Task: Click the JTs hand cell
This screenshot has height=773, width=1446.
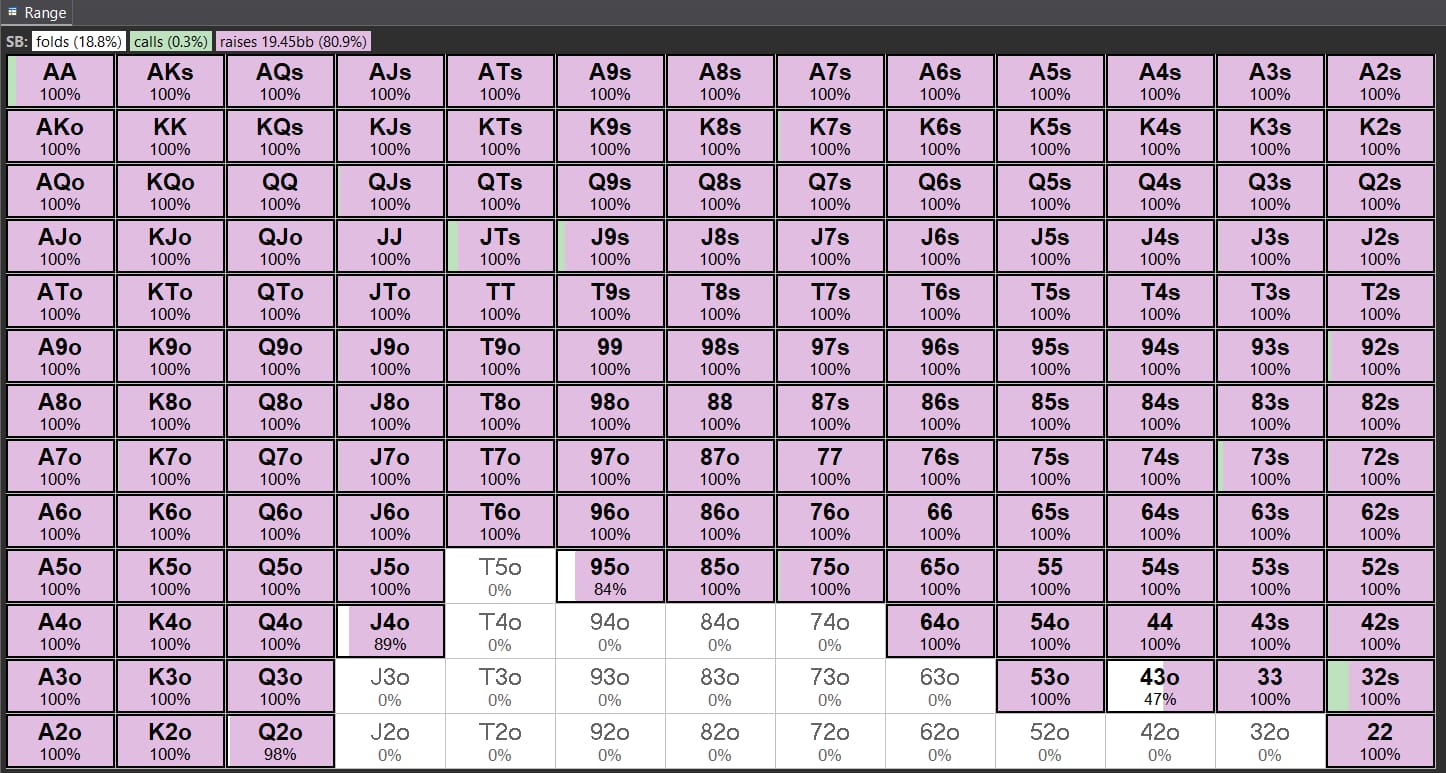Action: pos(500,246)
